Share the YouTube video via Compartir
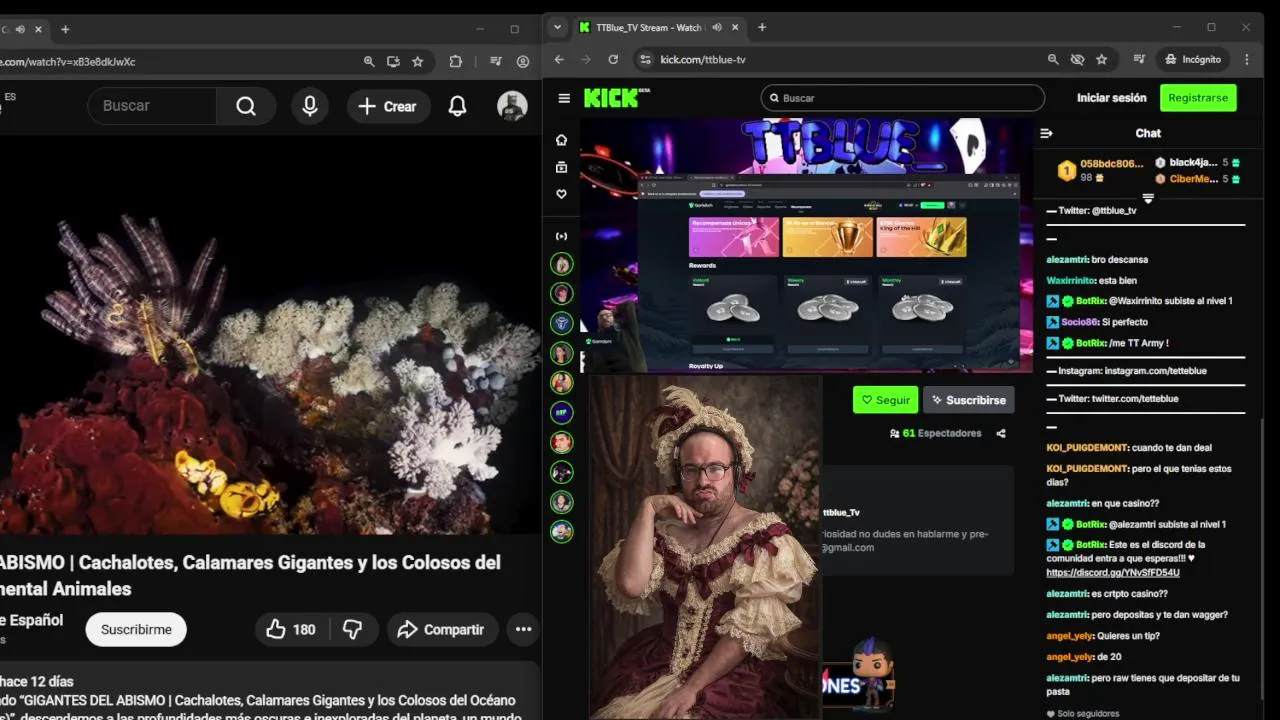This screenshot has width=1280, height=720. coord(442,629)
